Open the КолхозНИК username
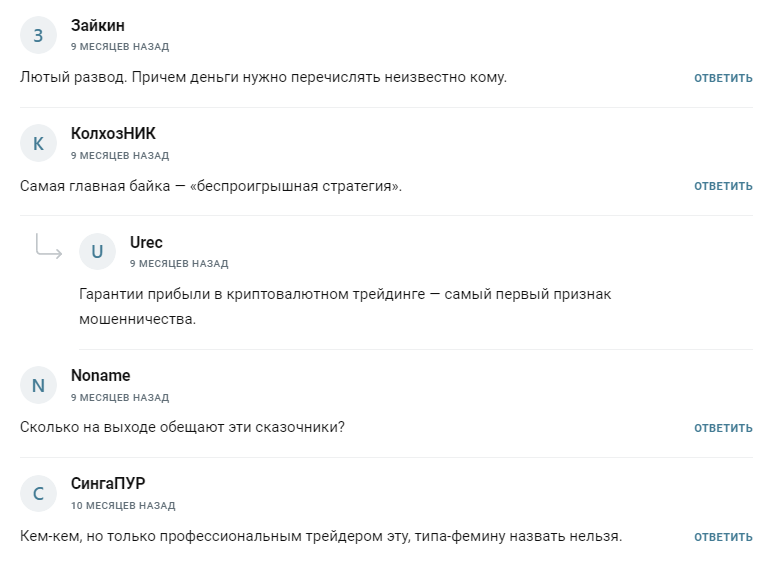The image size is (766, 572). click(x=113, y=134)
